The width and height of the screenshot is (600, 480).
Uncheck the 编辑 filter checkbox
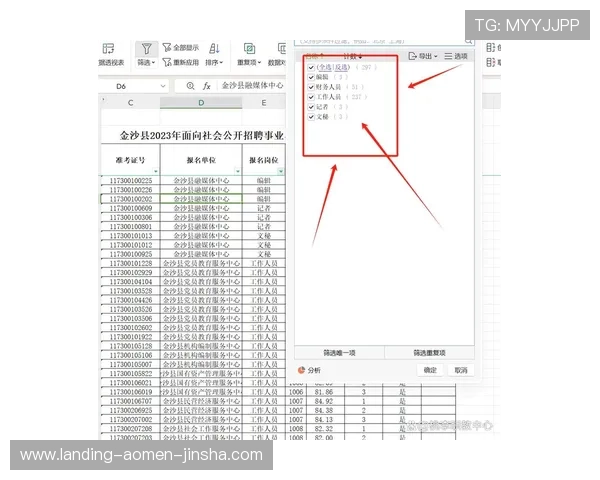(x=311, y=77)
